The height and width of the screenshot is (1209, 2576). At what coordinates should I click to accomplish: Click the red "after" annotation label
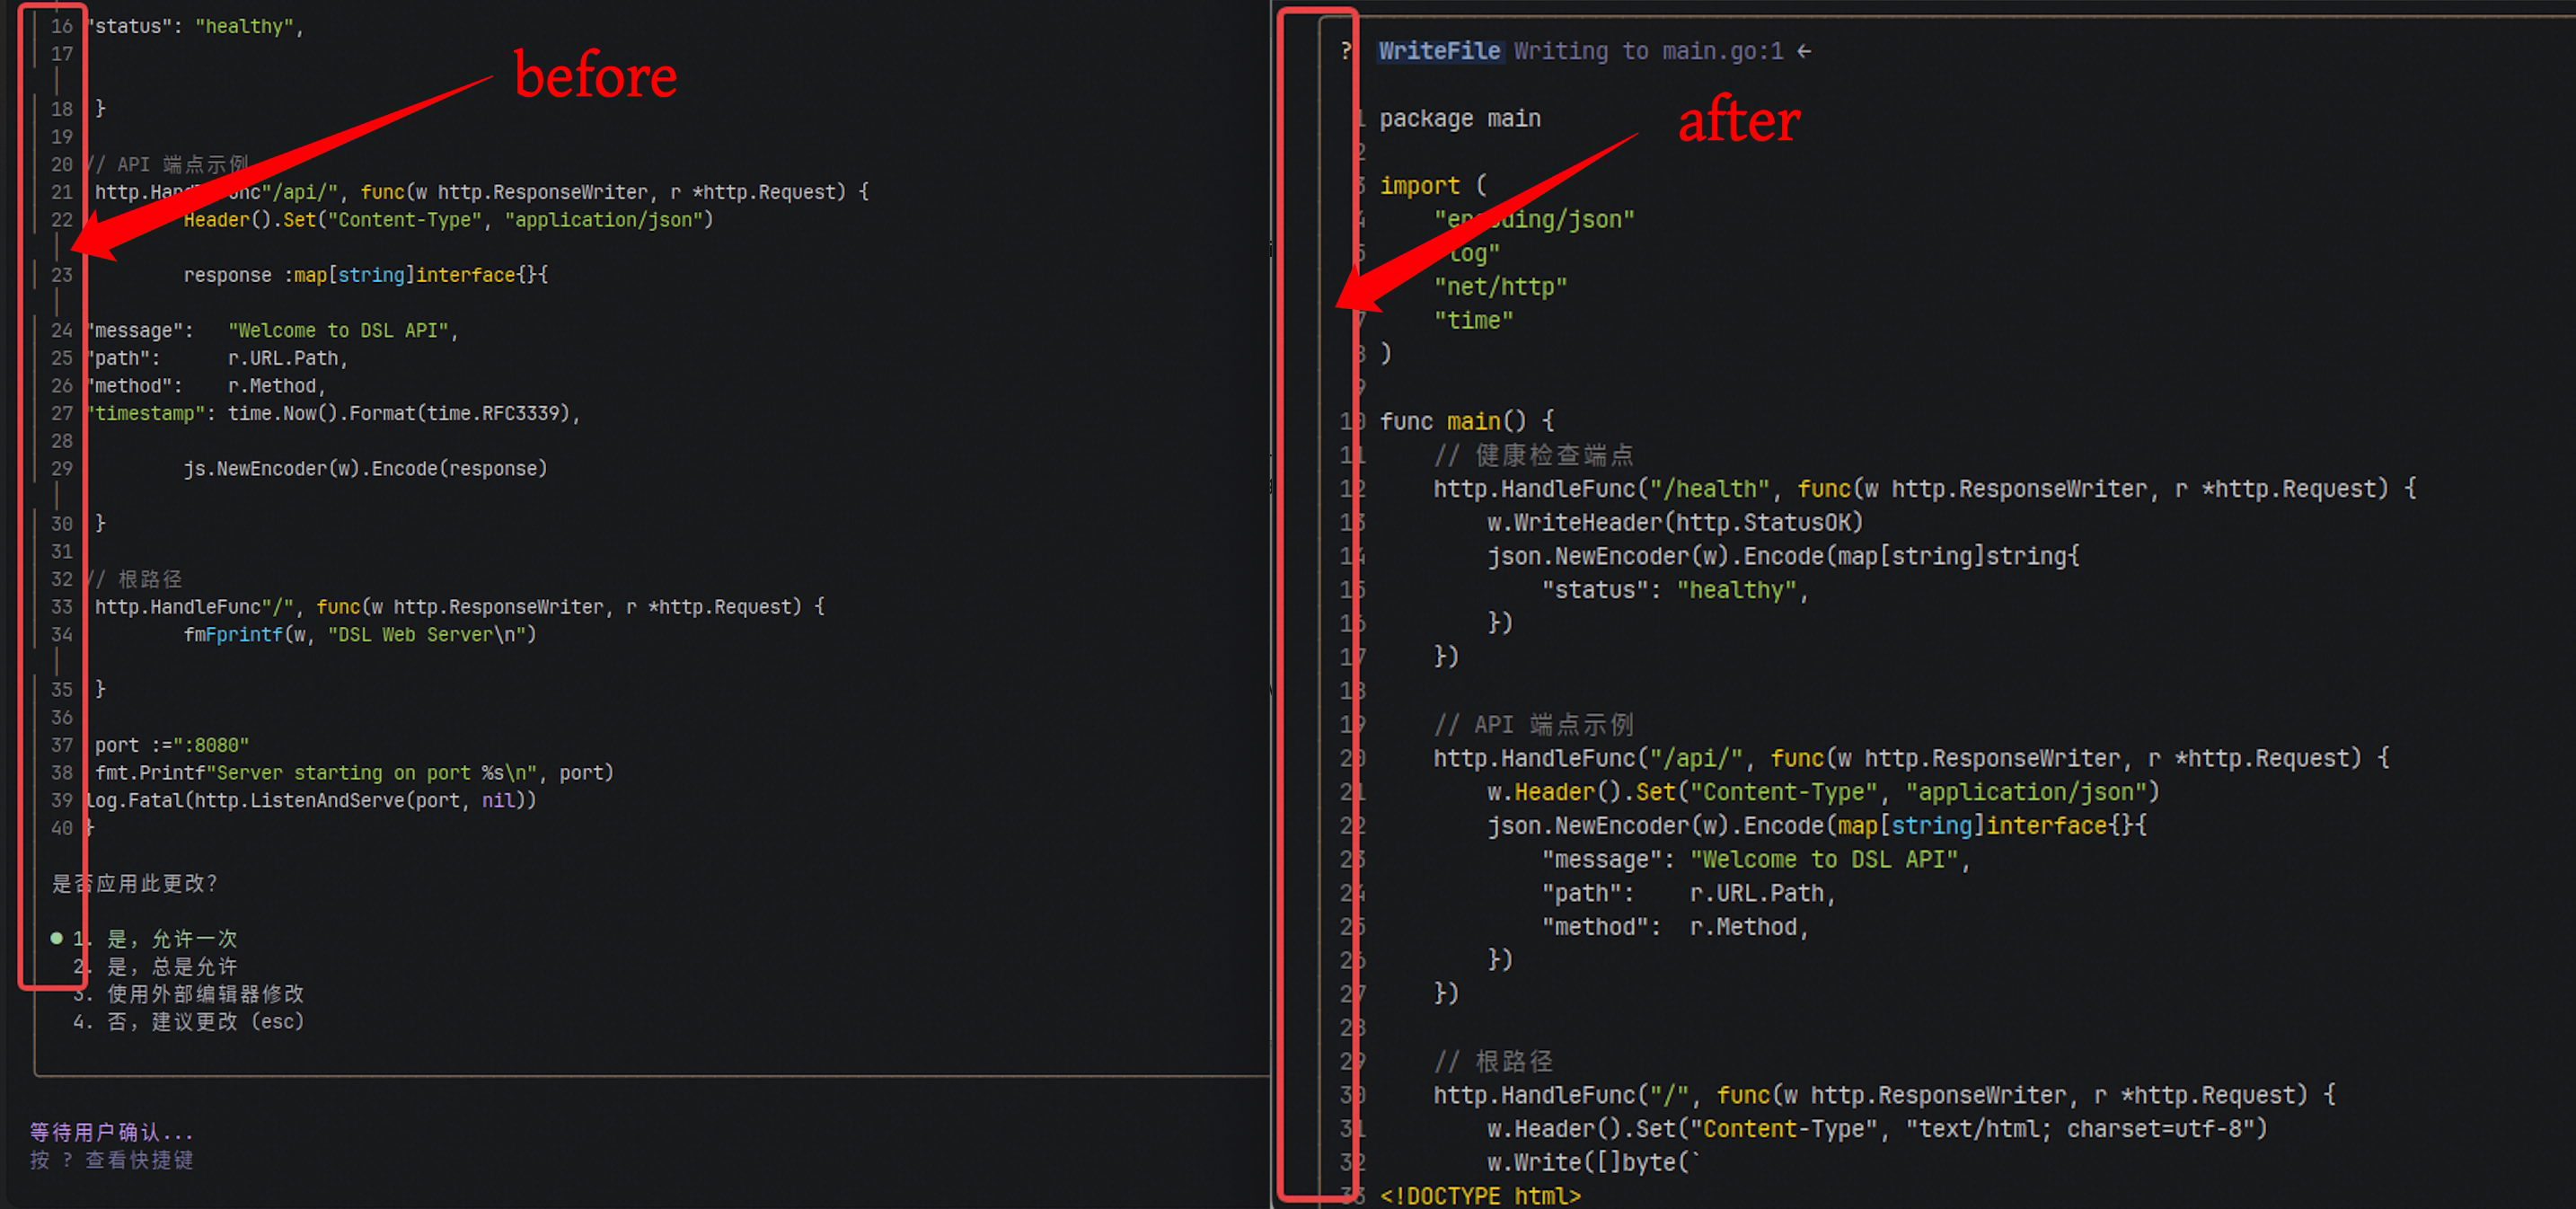[1738, 121]
